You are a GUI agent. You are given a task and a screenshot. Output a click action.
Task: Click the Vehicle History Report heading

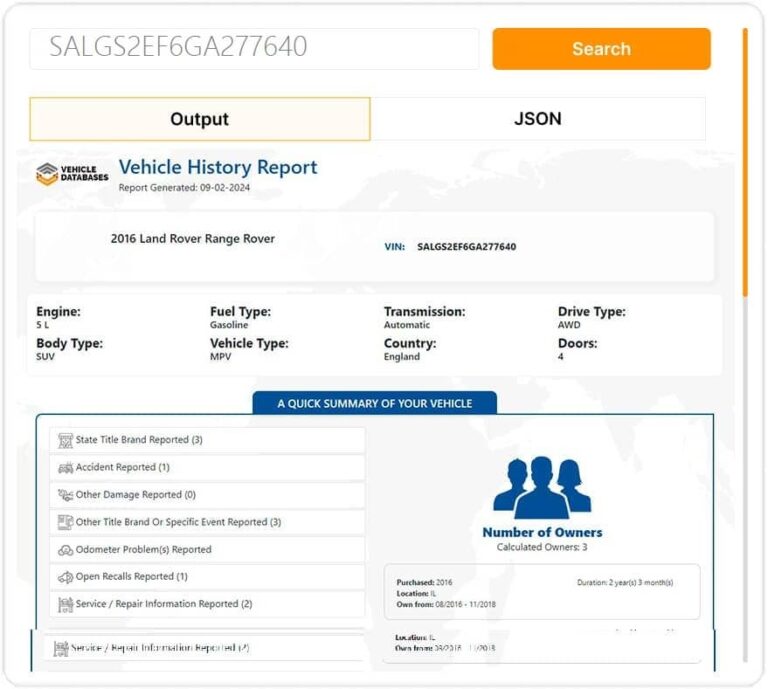point(218,167)
